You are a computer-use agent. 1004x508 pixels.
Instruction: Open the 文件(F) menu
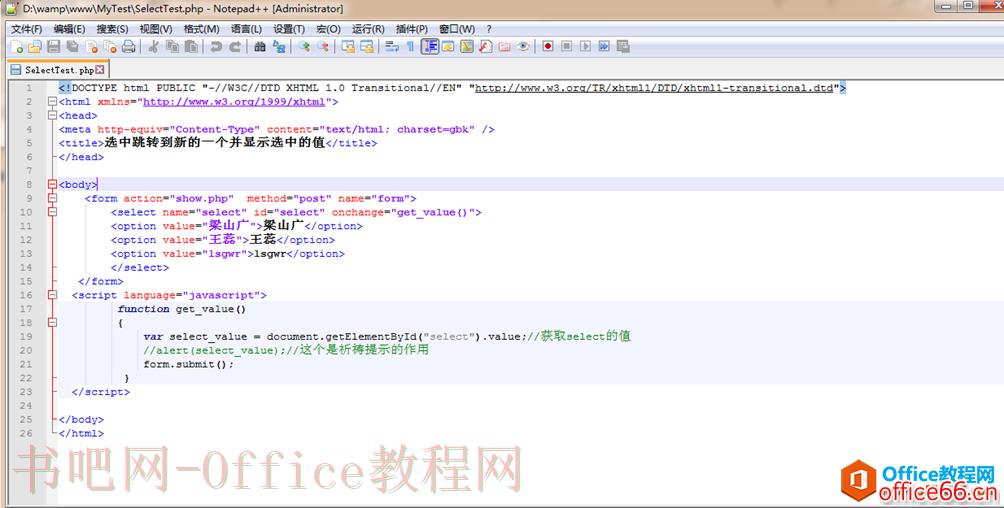tap(26, 29)
